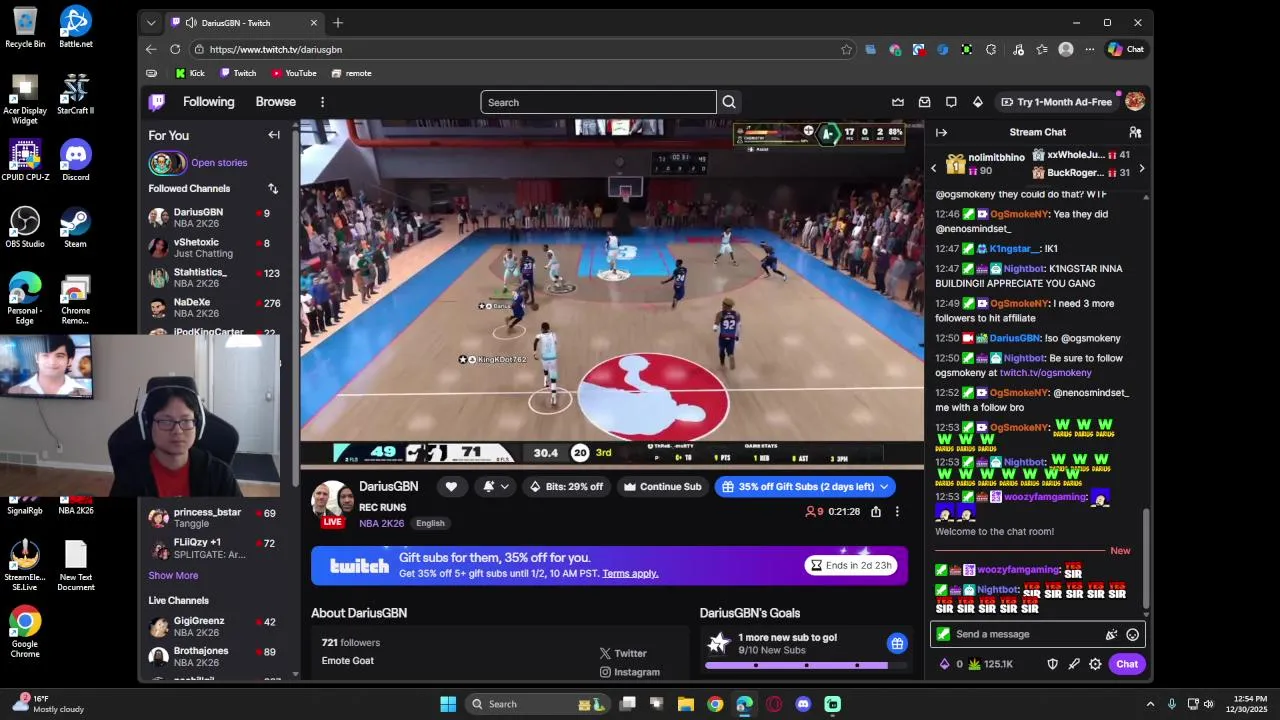Click the search magnifier button on Twitch
The image size is (1280, 720).
[x=729, y=102]
